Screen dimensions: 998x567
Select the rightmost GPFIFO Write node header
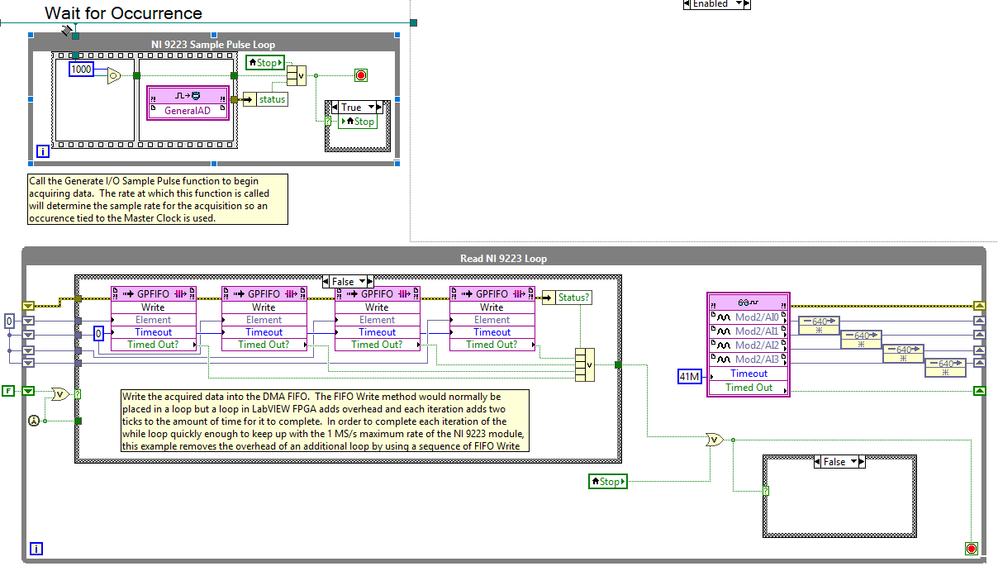click(492, 293)
